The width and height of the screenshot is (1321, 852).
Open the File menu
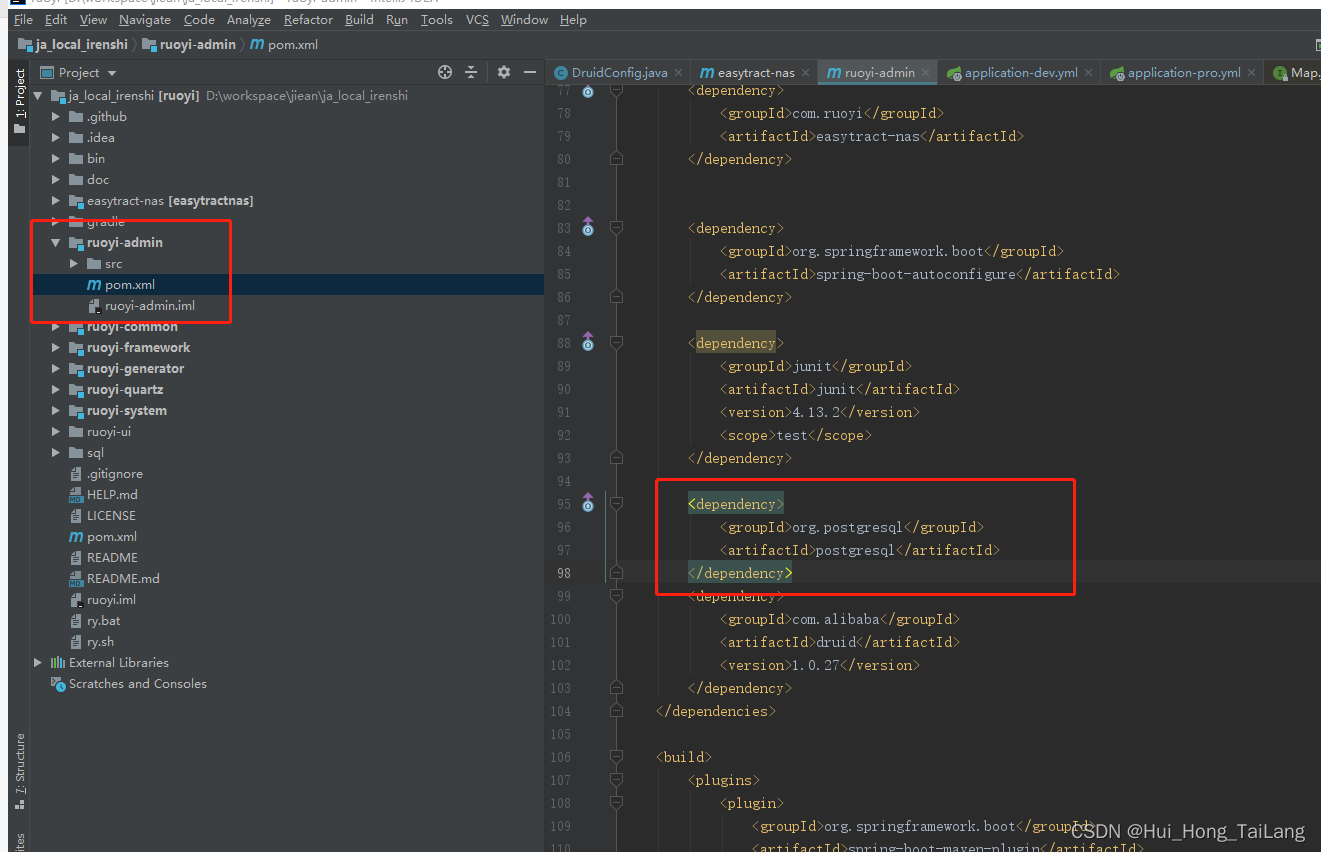click(x=23, y=19)
